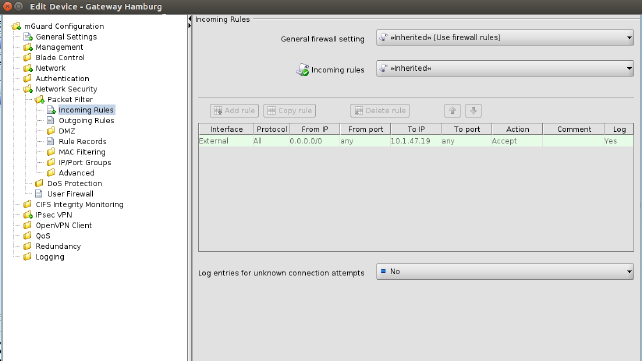
Task: Click the Packet Filter folder icon
Action: (39, 99)
